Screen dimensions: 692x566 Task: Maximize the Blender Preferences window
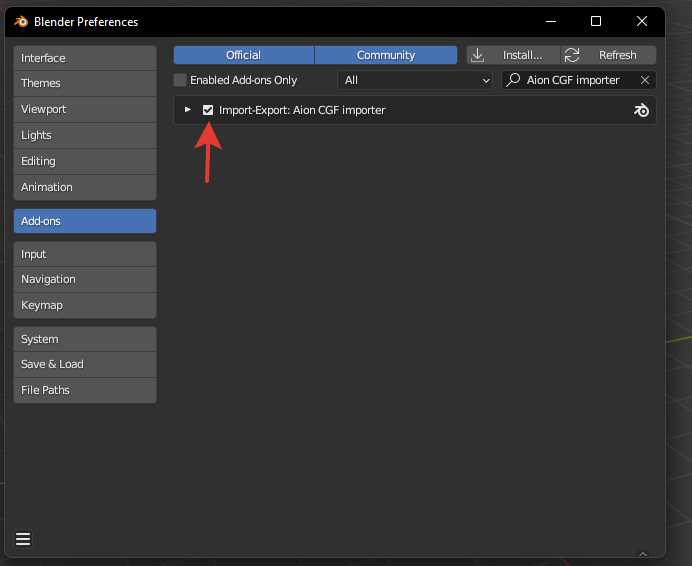click(596, 21)
